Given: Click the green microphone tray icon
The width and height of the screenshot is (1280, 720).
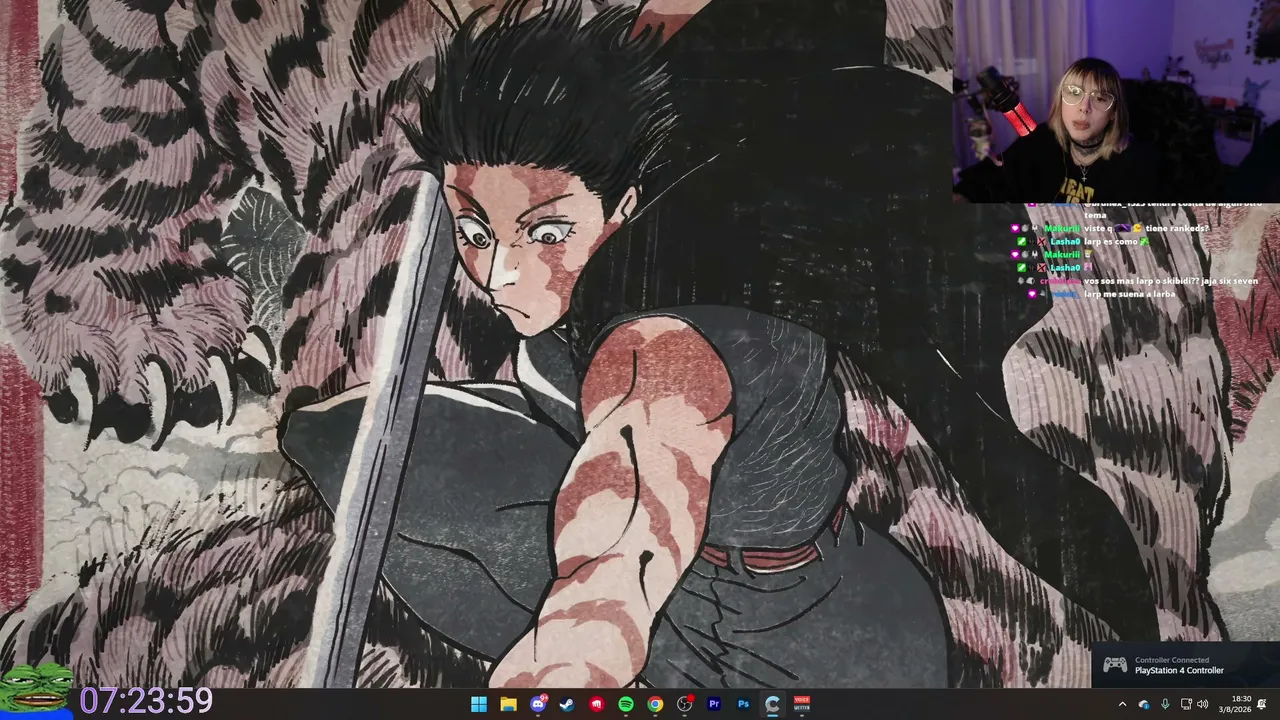Looking at the screenshot, I should point(1165,704).
